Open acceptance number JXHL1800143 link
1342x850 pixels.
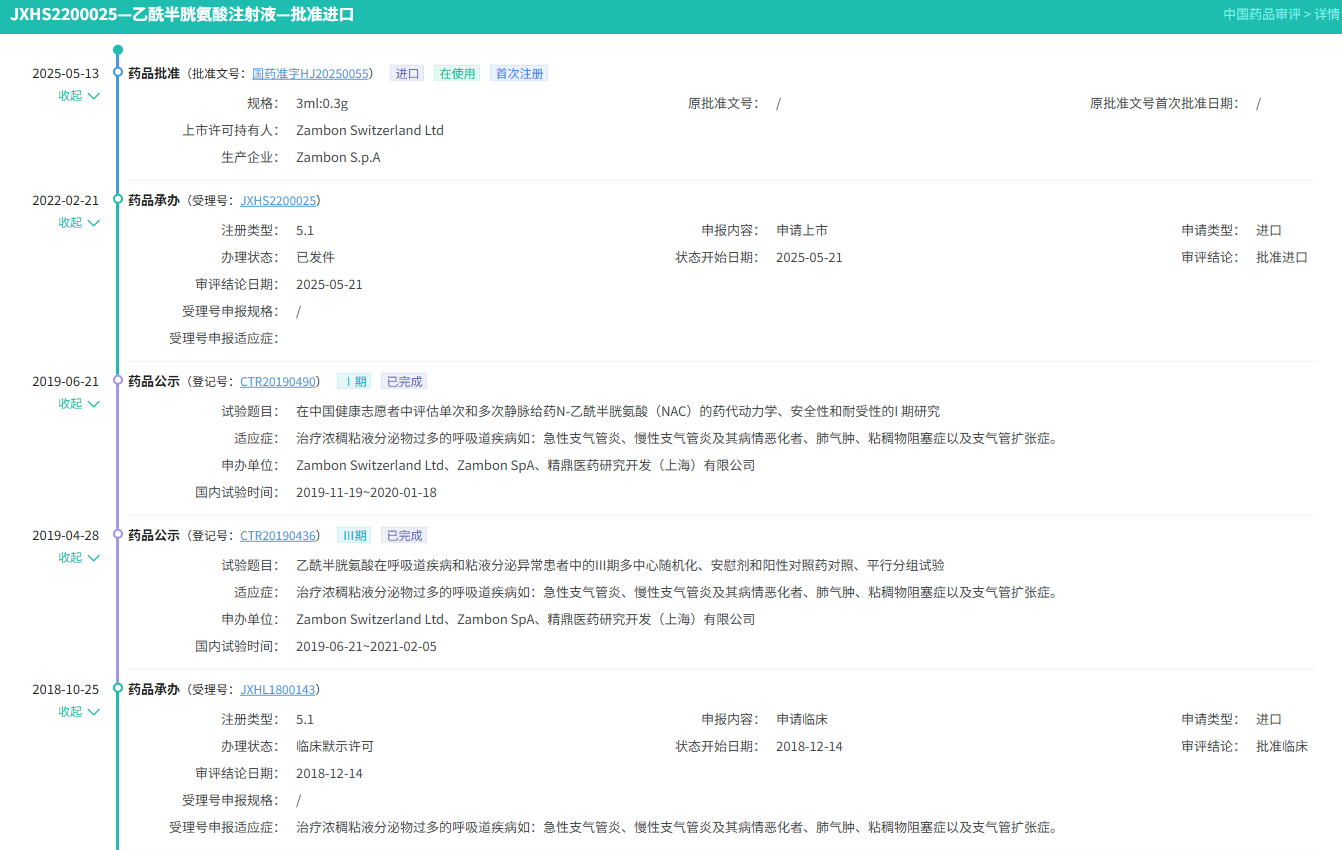coord(278,690)
